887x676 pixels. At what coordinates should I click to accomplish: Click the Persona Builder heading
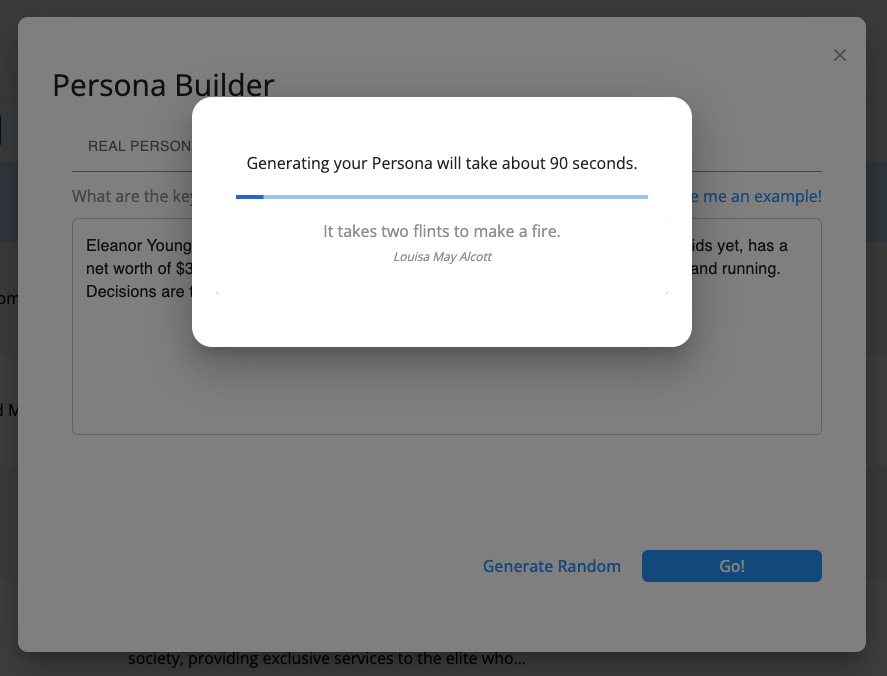163,85
